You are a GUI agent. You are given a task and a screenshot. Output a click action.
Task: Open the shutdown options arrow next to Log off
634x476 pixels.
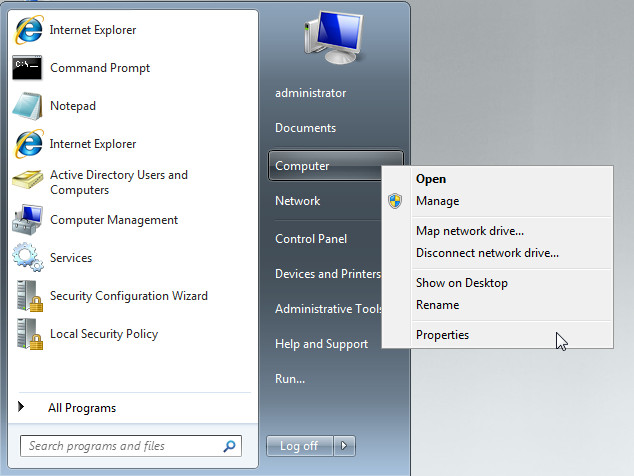[x=344, y=446]
